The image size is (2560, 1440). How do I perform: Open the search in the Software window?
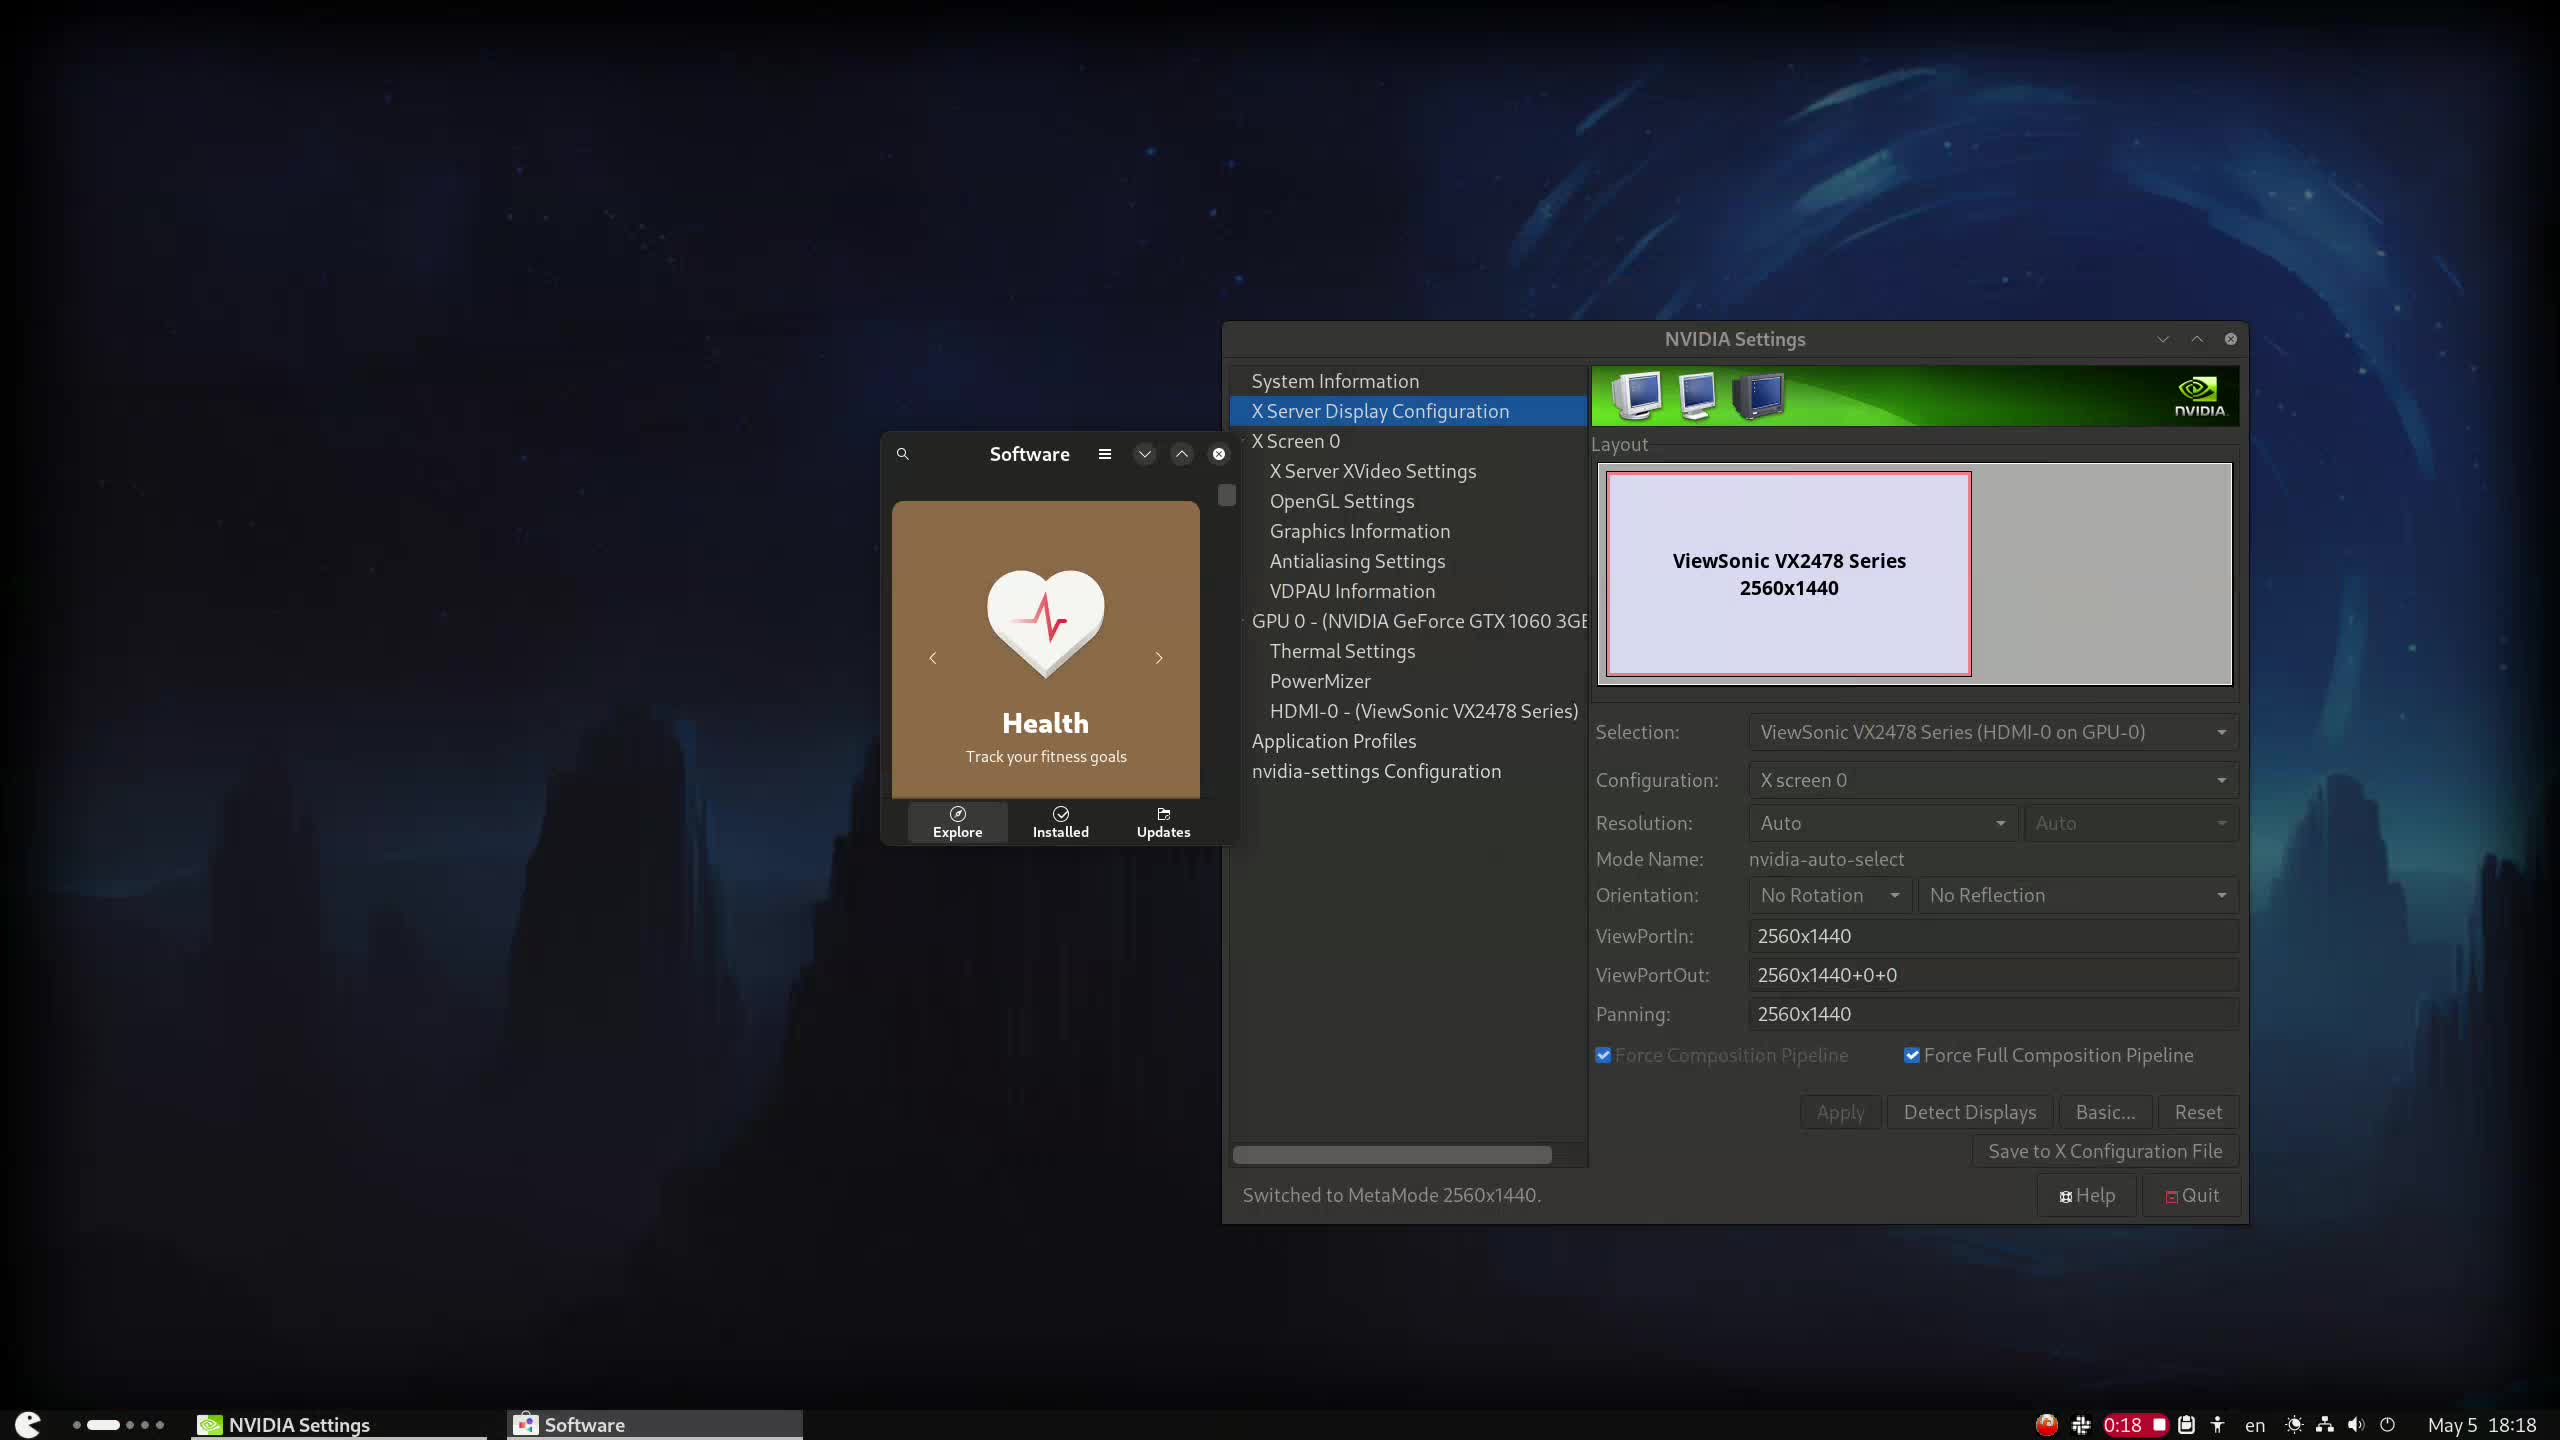902,454
